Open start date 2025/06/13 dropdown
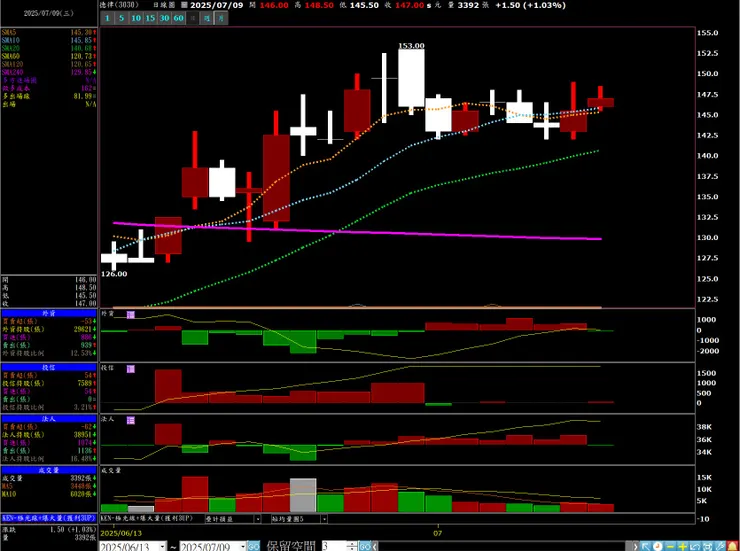Viewport: 740px width, 551px height. pyautogui.click(x=163, y=547)
